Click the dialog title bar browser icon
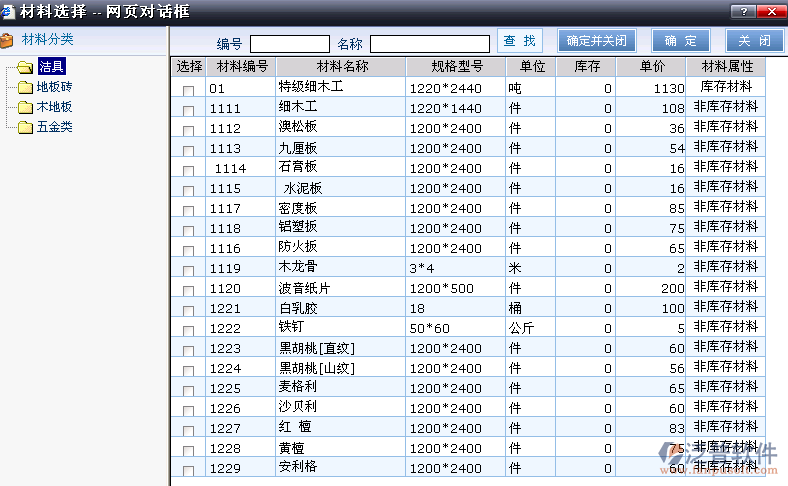The height and width of the screenshot is (486, 788). coord(7,11)
